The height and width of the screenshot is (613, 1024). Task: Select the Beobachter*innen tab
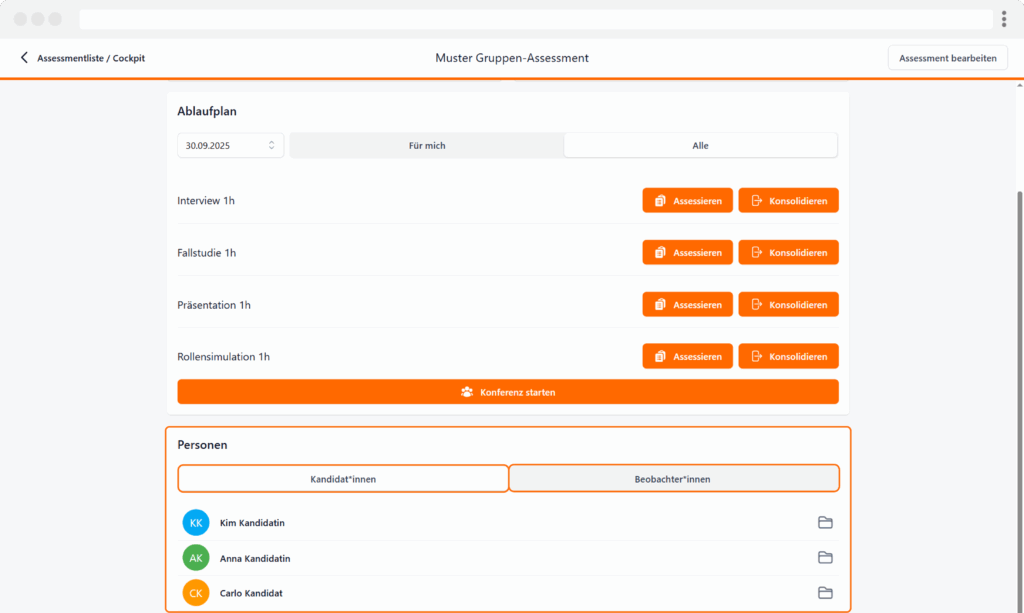(x=673, y=479)
